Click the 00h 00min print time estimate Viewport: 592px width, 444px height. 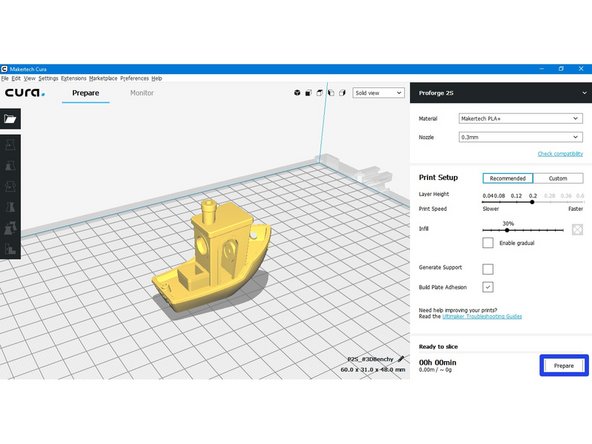pyautogui.click(x=437, y=362)
